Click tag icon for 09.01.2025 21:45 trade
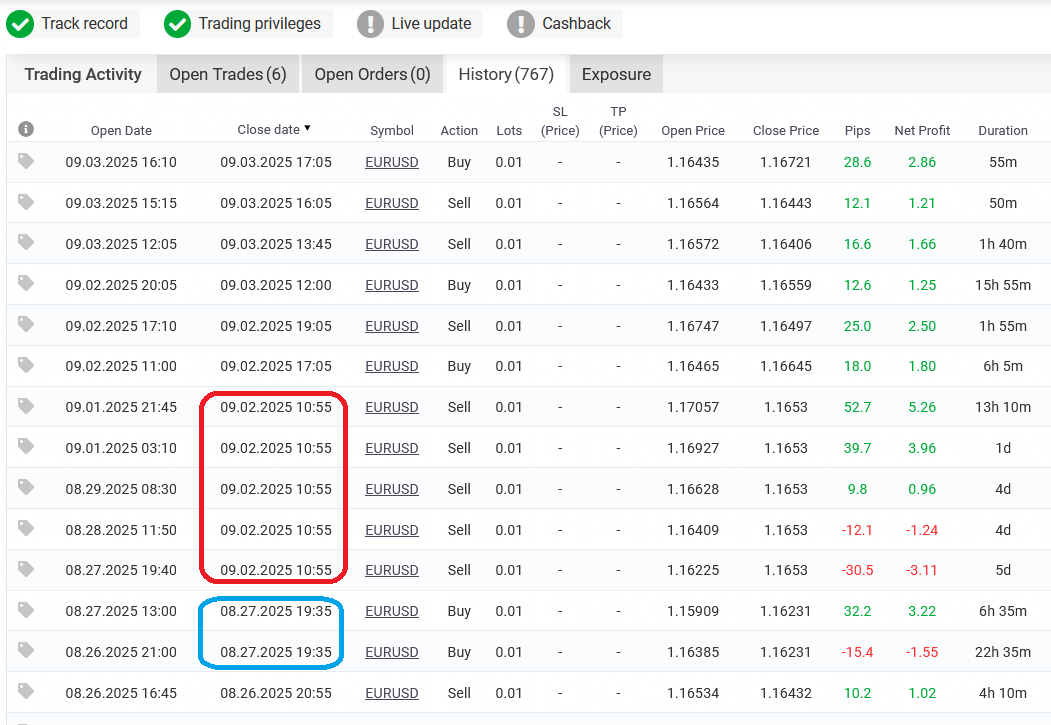This screenshot has height=725, width=1051. point(26,406)
